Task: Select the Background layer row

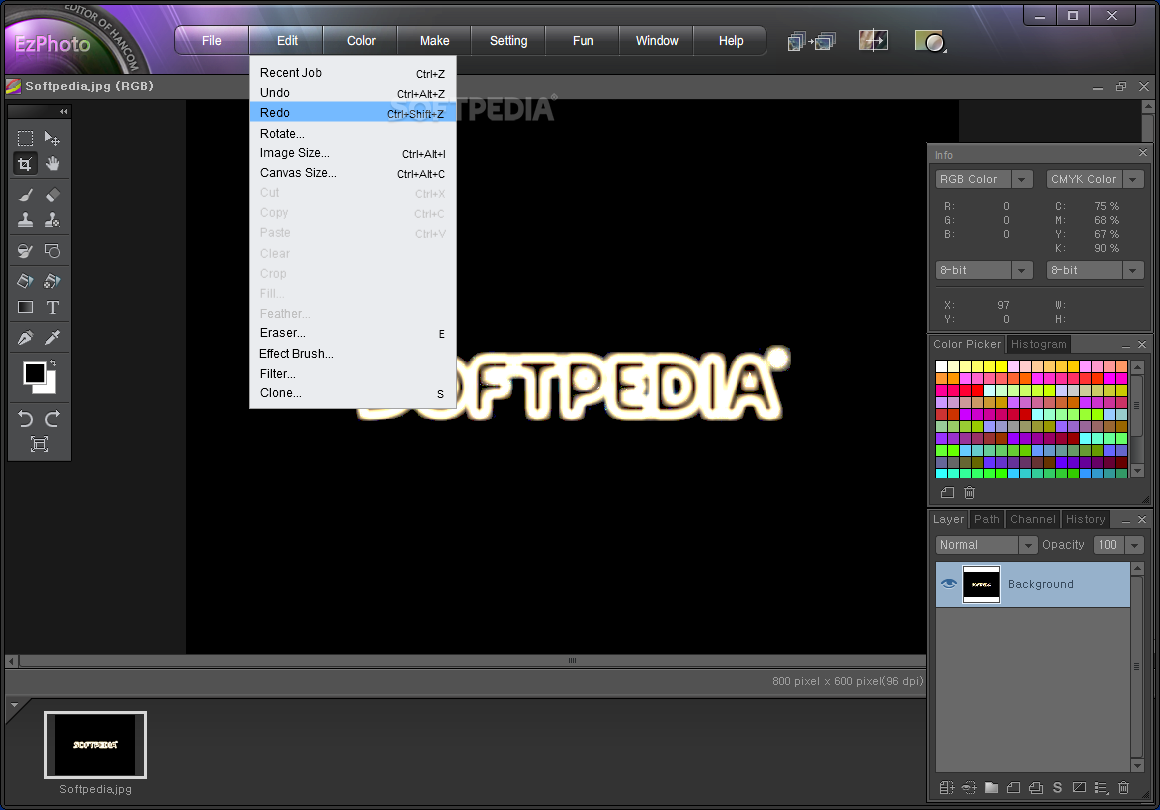Action: (1033, 584)
